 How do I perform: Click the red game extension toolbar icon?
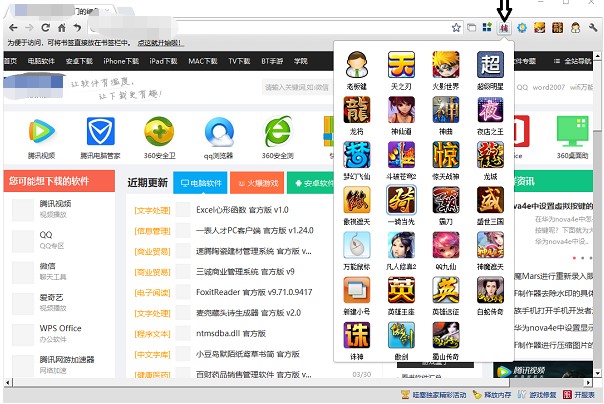point(504,28)
